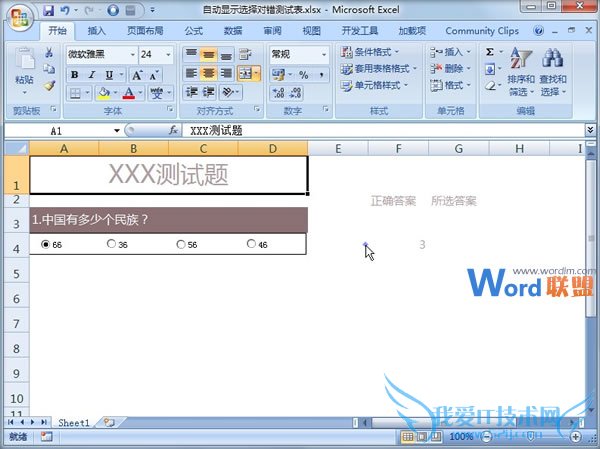Switch to the 数据 ribbon tab
Screen dimensions: 600x449
pyautogui.click(x=233, y=31)
